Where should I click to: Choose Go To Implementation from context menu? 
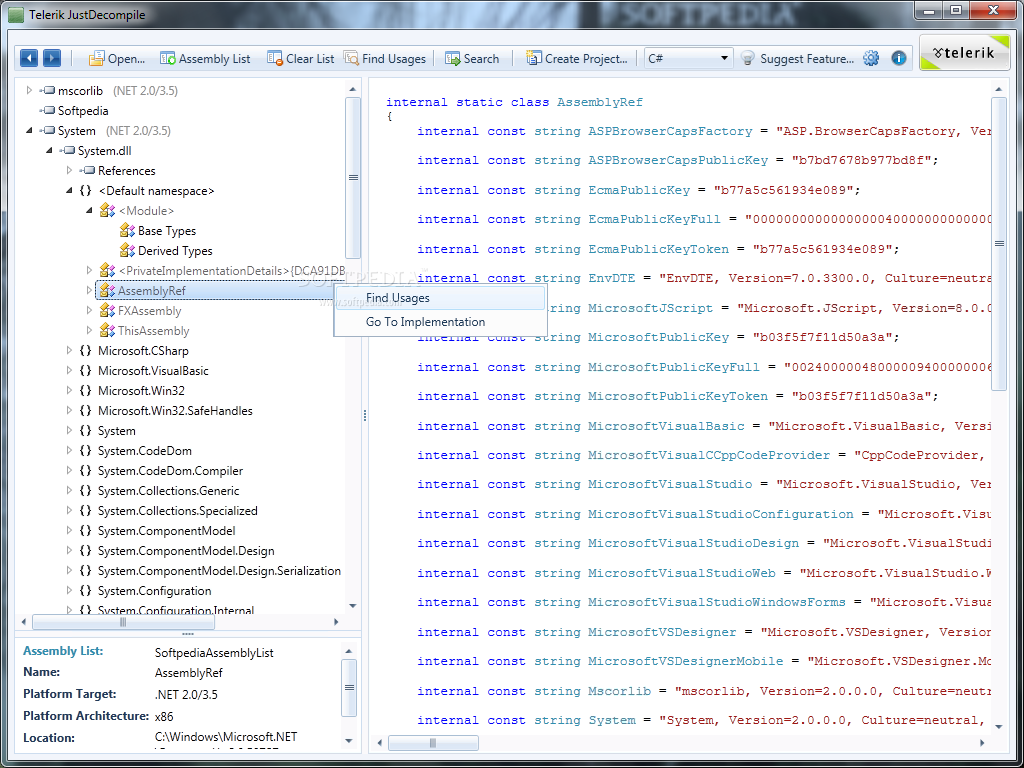[x=440, y=322]
